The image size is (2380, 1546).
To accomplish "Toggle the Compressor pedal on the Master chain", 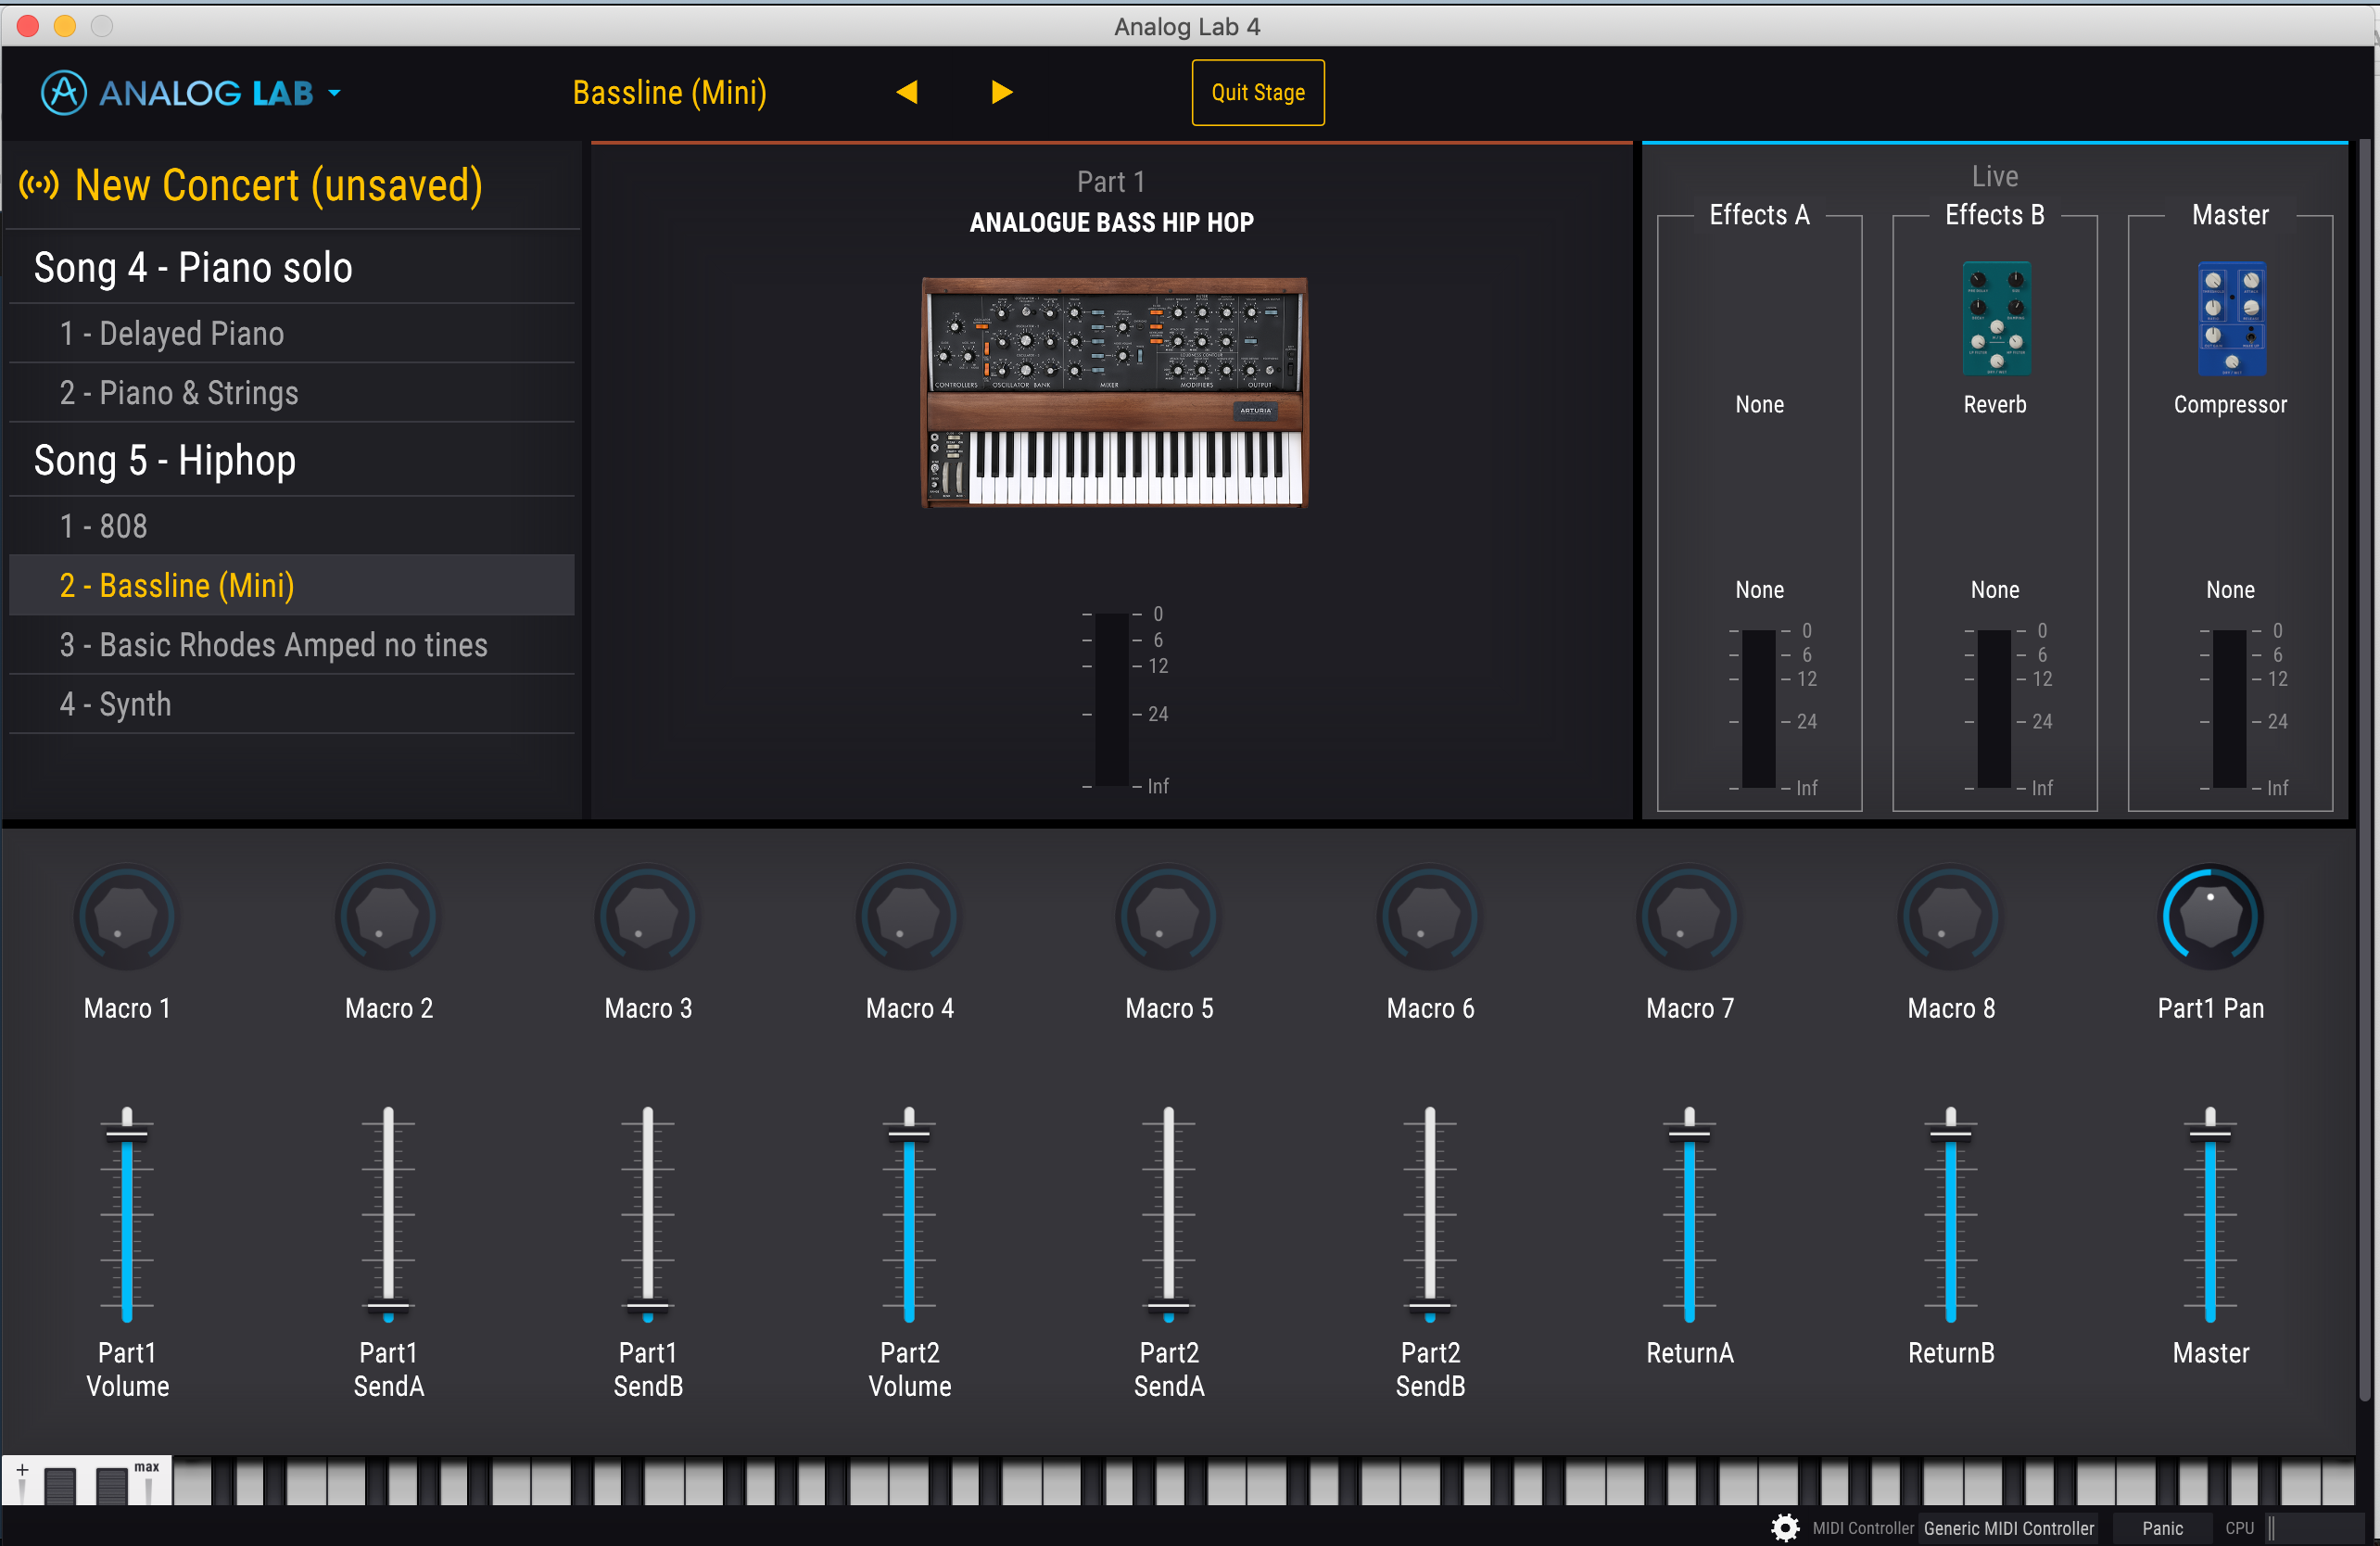I will (x=2231, y=318).
